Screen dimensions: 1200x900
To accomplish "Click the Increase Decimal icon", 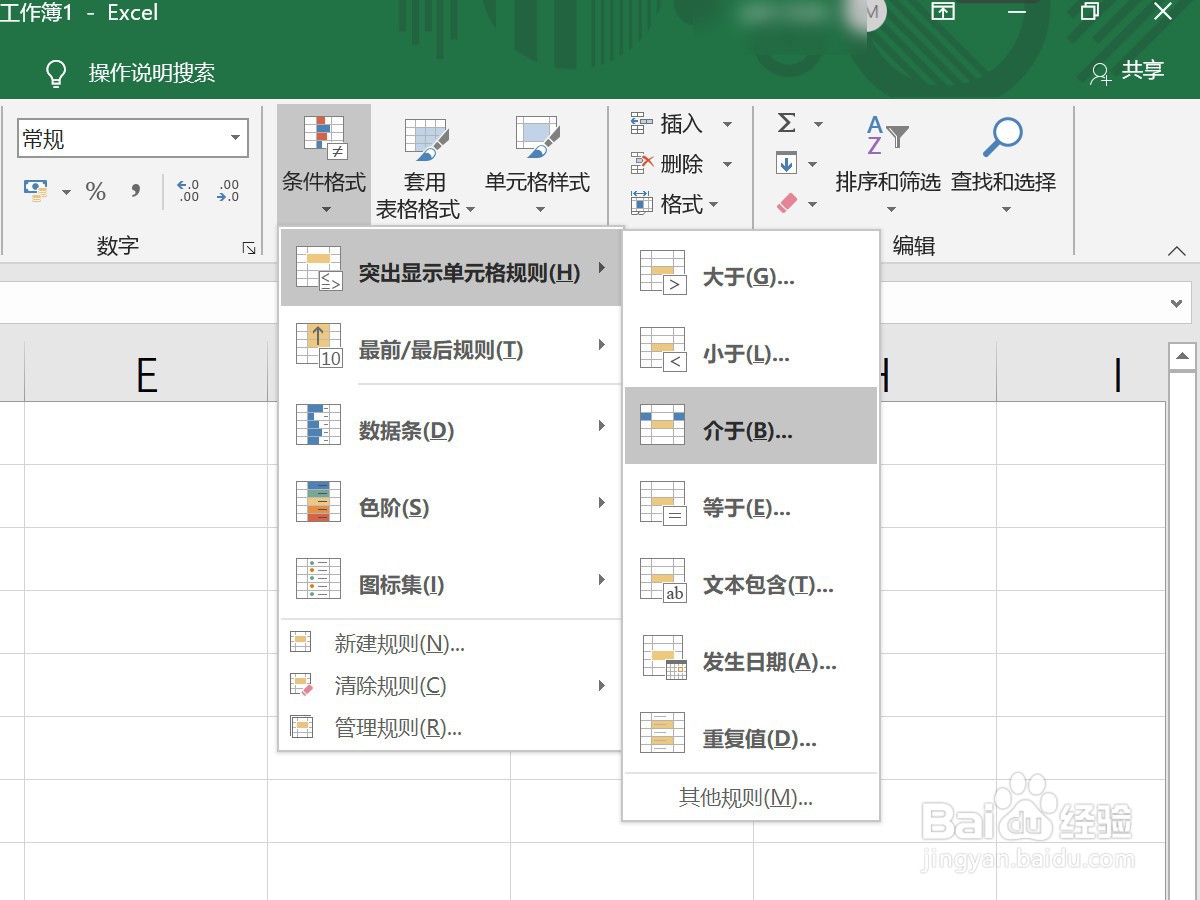I will [x=188, y=191].
